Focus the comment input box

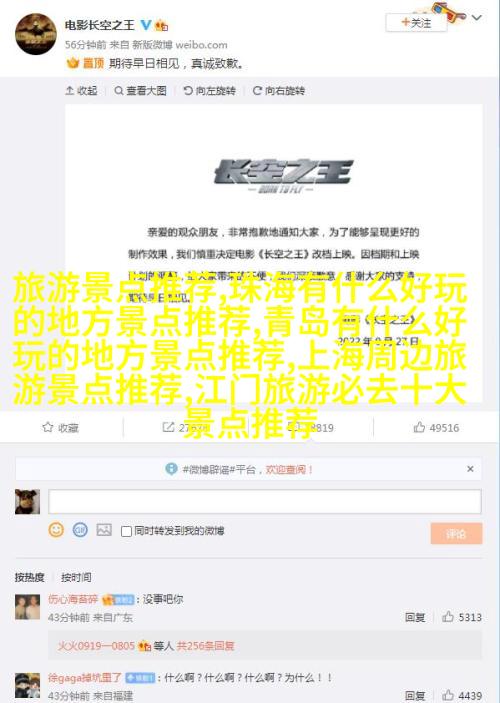[x=265, y=501]
